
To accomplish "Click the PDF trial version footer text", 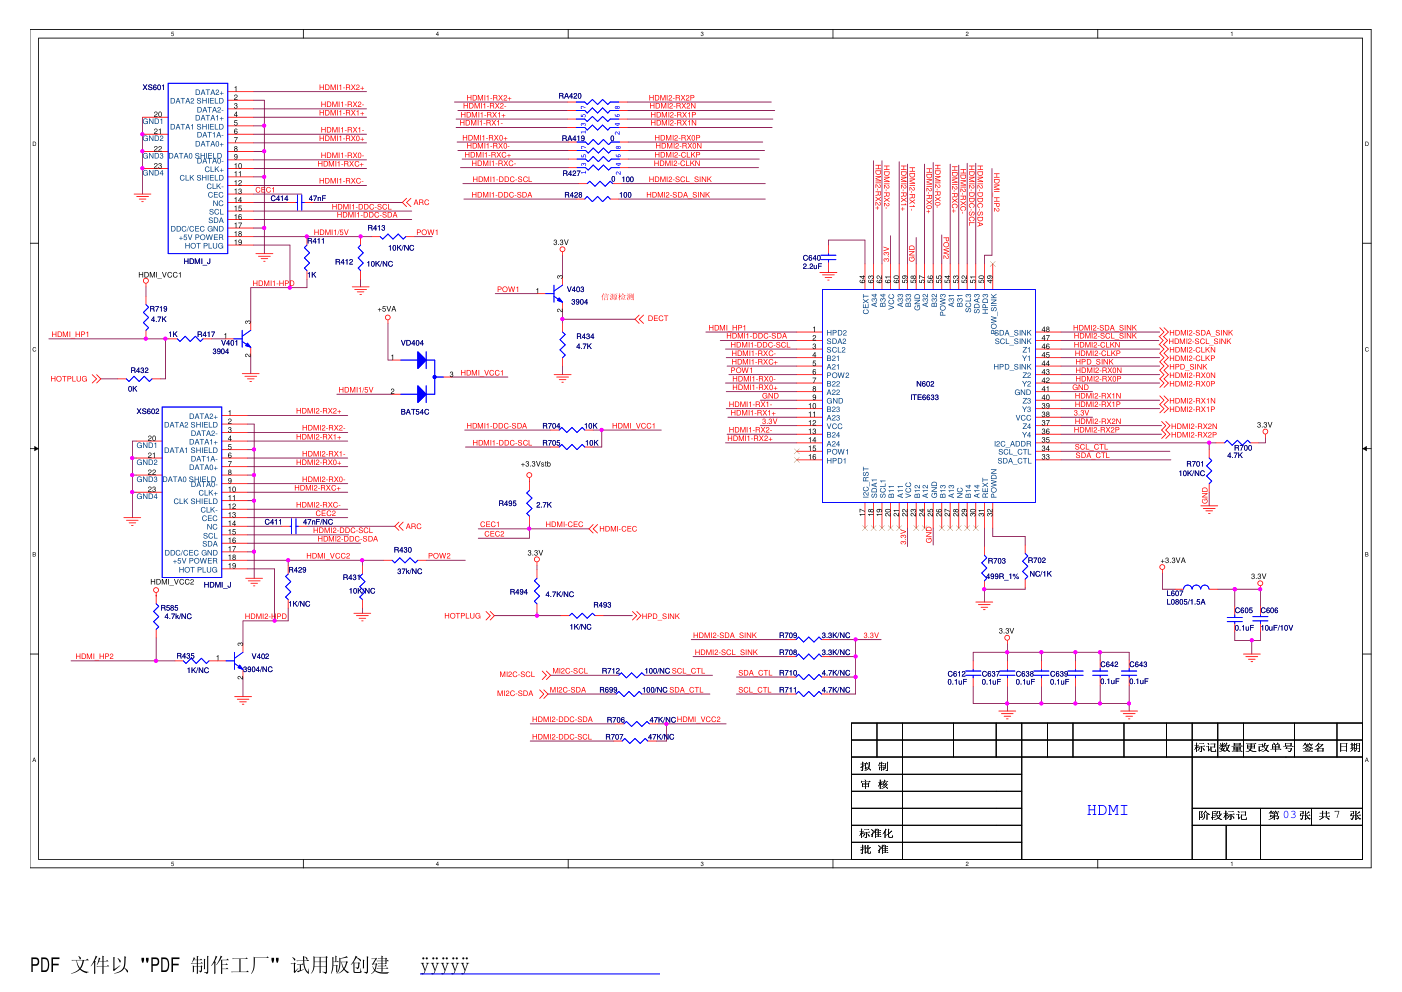I will coord(210,966).
